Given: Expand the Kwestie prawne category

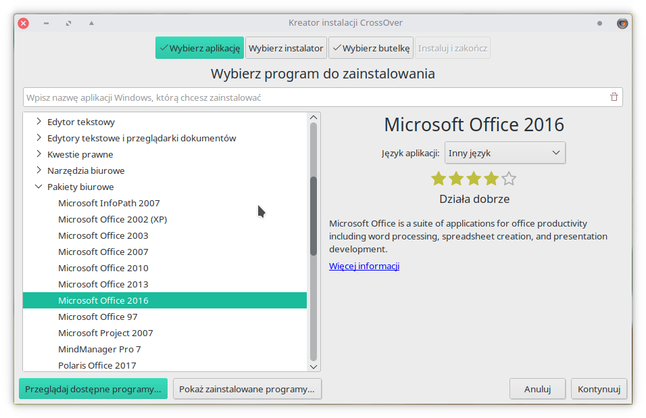Looking at the screenshot, I should (x=39, y=154).
